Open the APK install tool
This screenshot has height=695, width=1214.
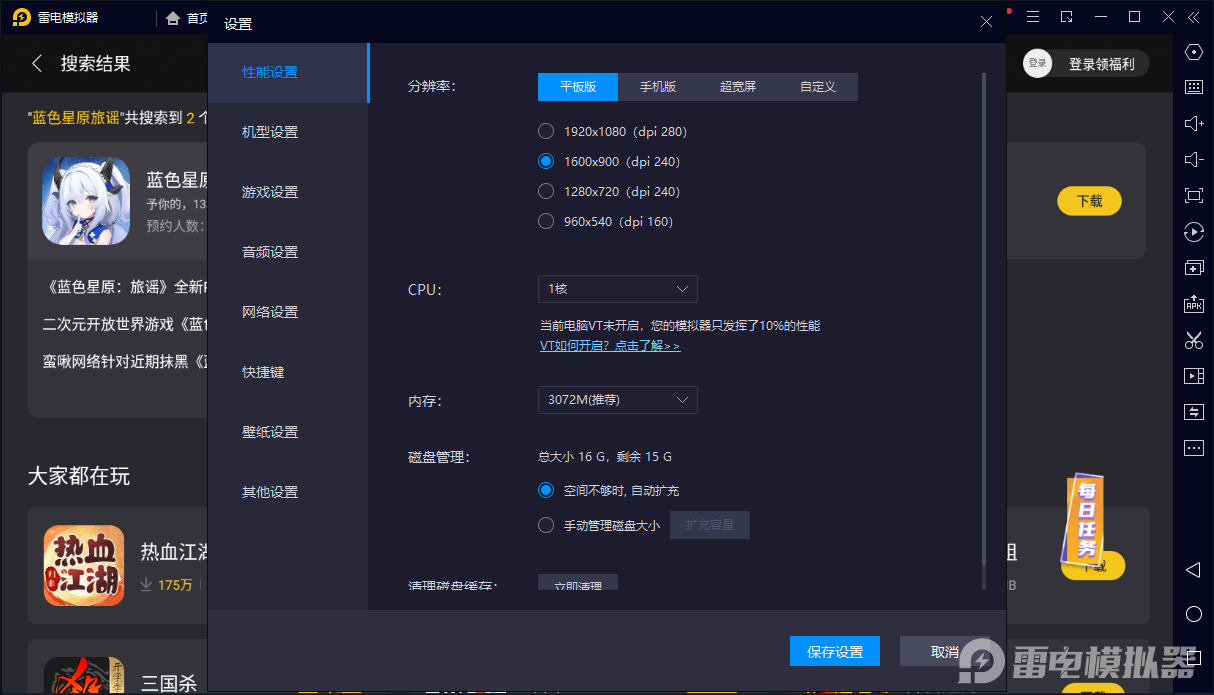pos(1193,304)
